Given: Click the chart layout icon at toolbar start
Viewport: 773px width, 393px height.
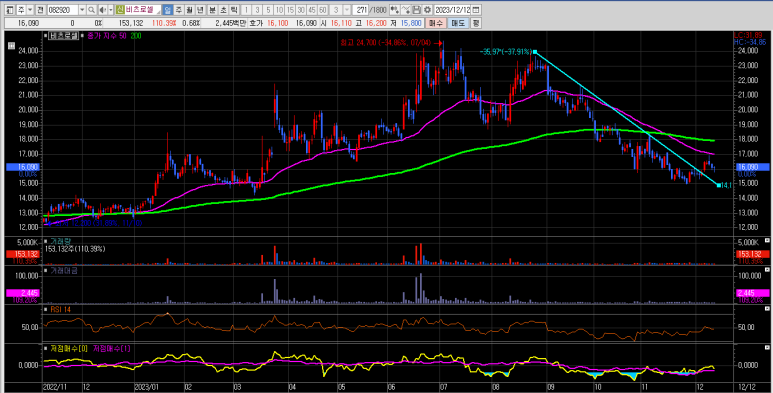Looking at the screenshot, I should (x=10, y=10).
